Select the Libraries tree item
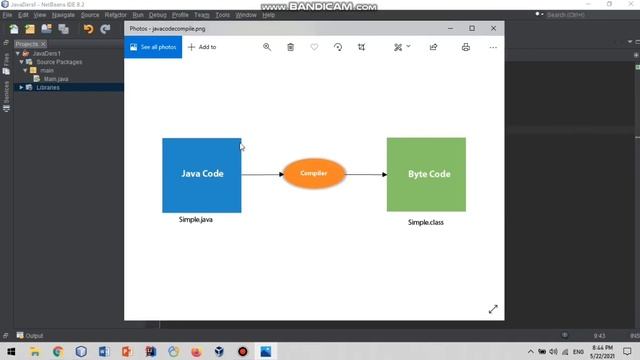 tap(48, 87)
